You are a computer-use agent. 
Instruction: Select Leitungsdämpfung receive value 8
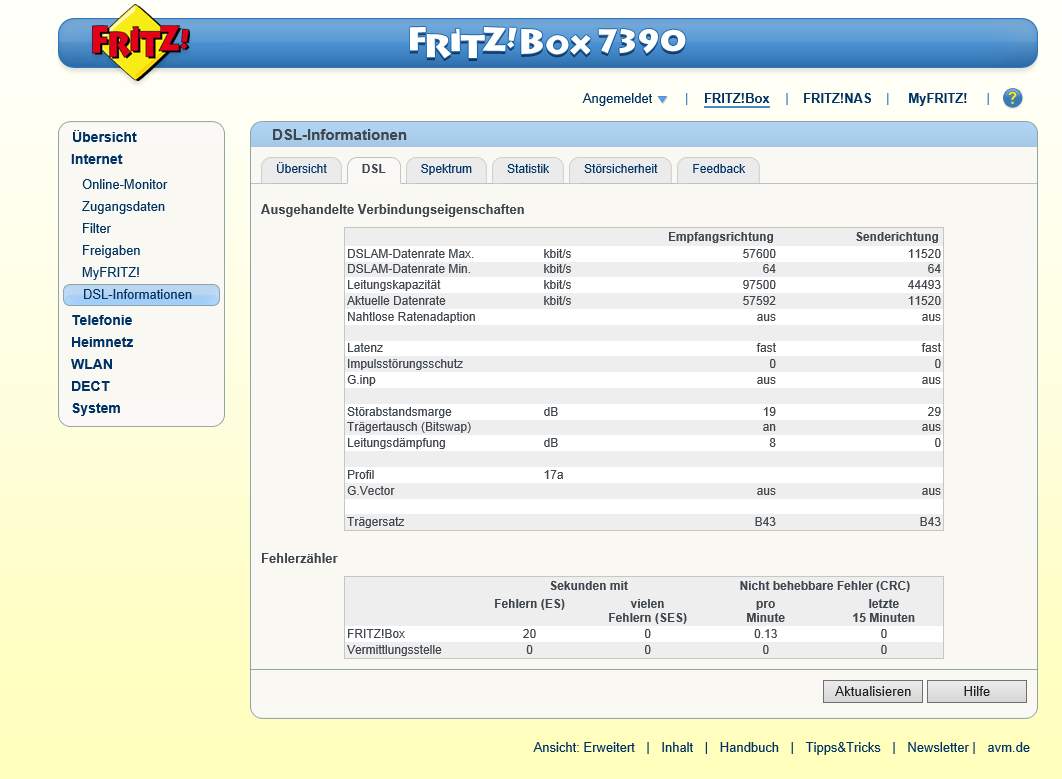pos(772,443)
